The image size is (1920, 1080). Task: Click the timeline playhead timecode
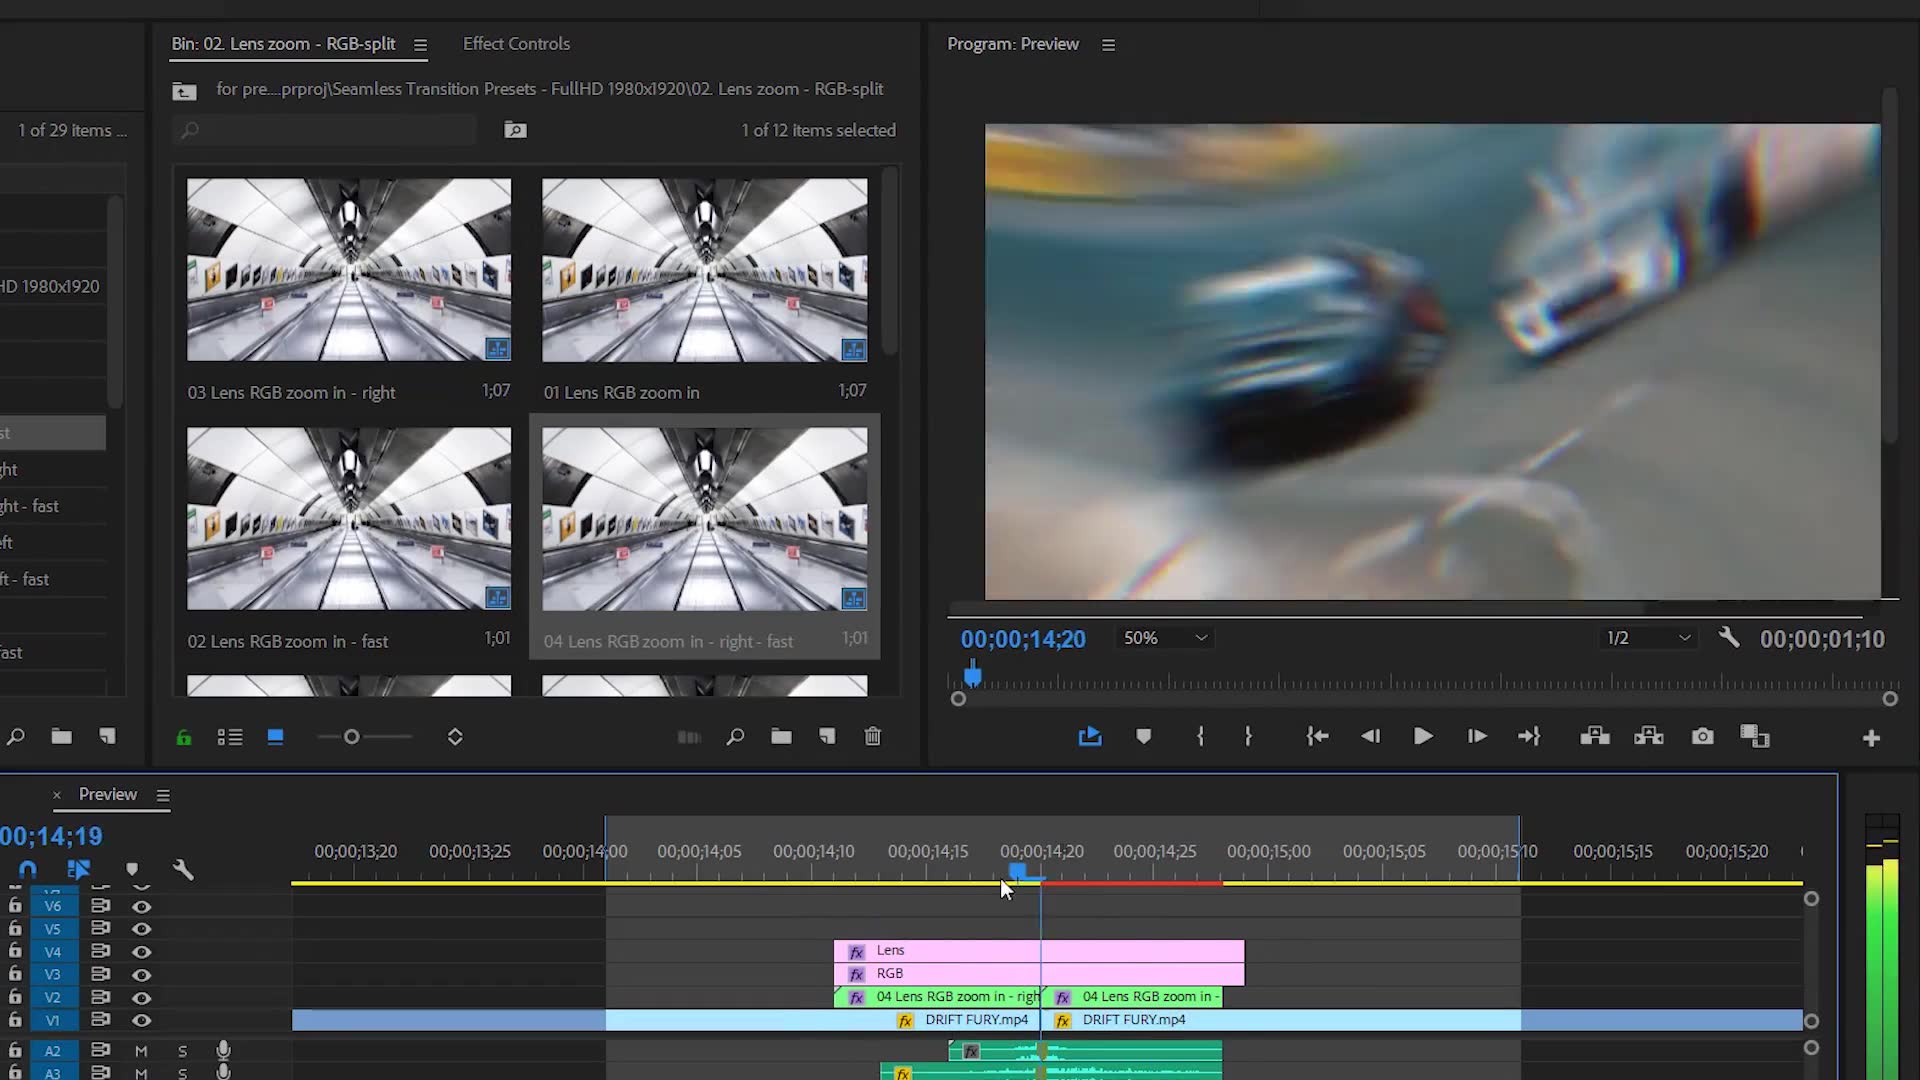pyautogui.click(x=52, y=837)
